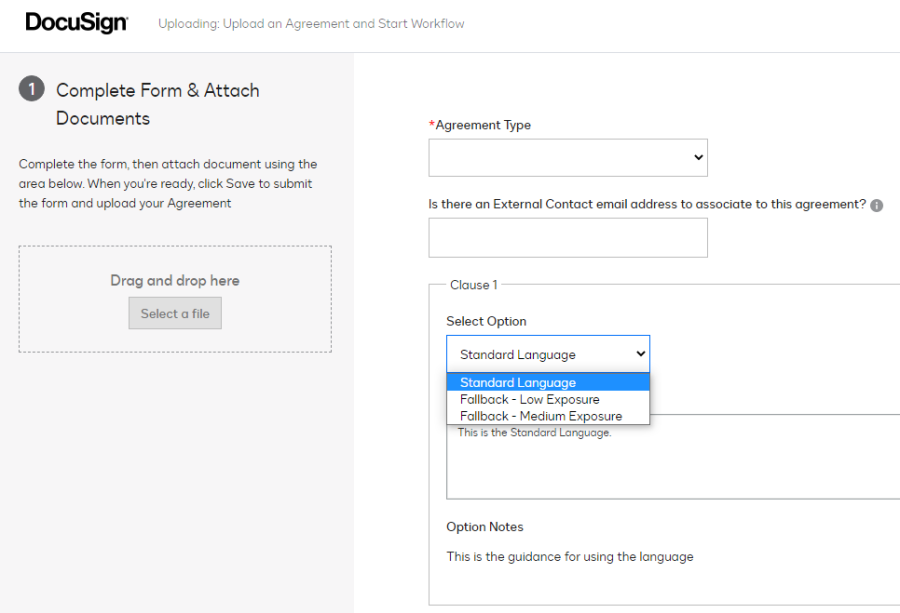Click the Clause 1 section label
The image size is (900, 613).
474,285
